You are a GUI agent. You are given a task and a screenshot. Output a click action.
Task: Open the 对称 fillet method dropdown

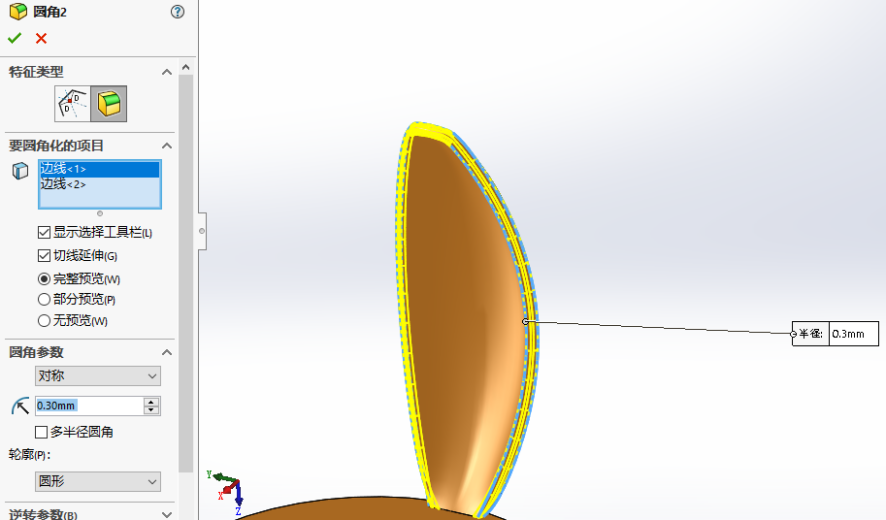[98, 376]
